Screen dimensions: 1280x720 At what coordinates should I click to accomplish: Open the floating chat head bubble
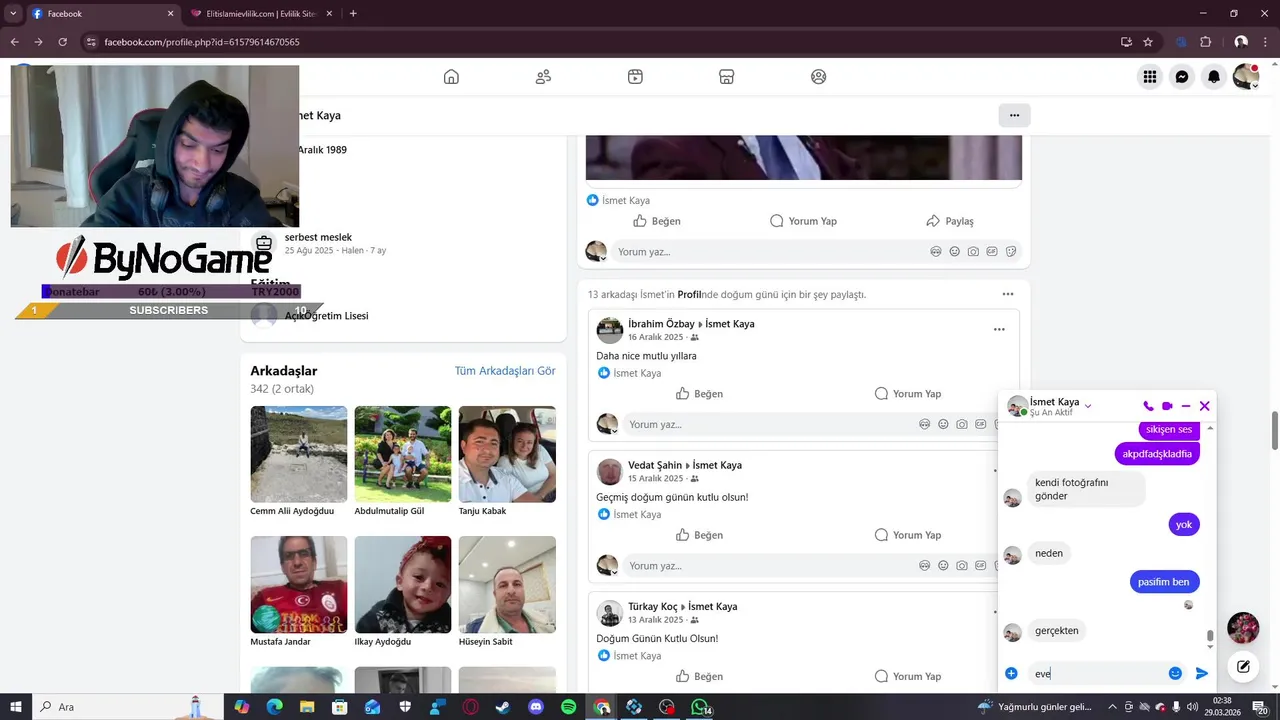coord(1243,628)
